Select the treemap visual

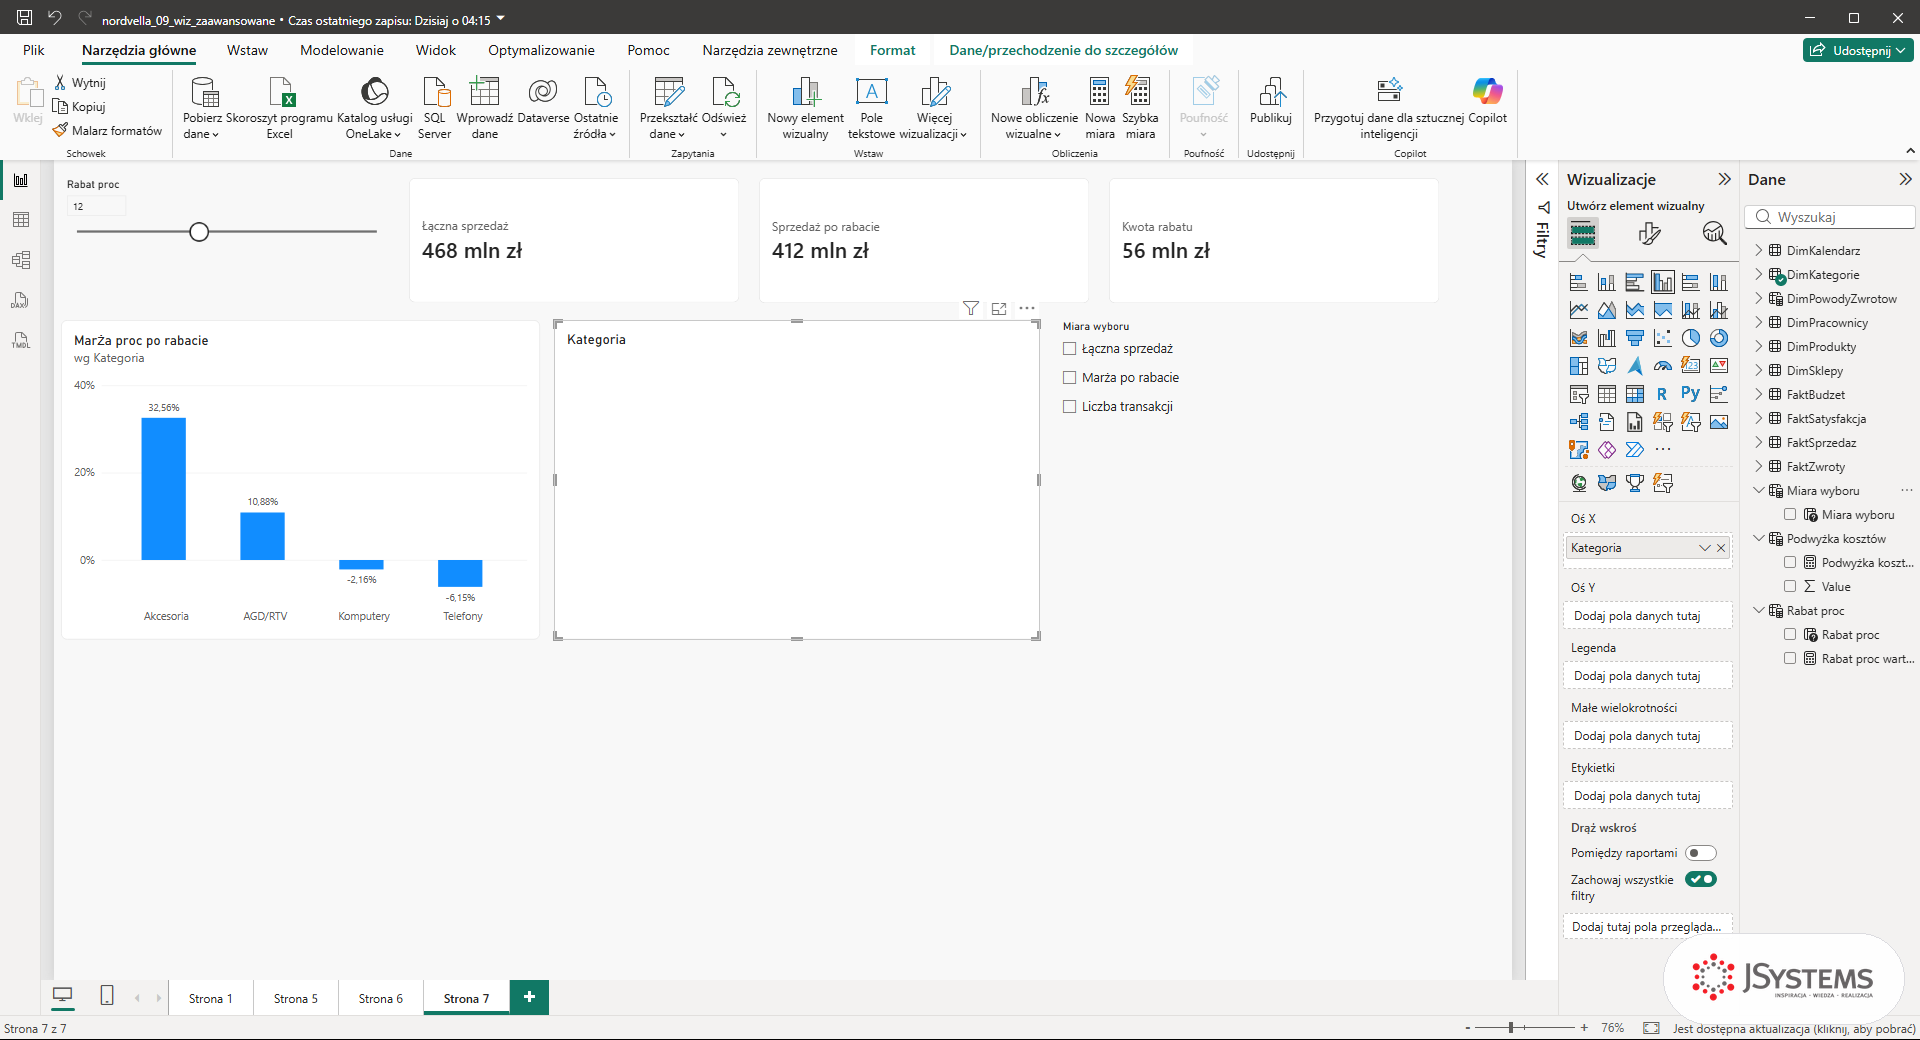[1579, 366]
